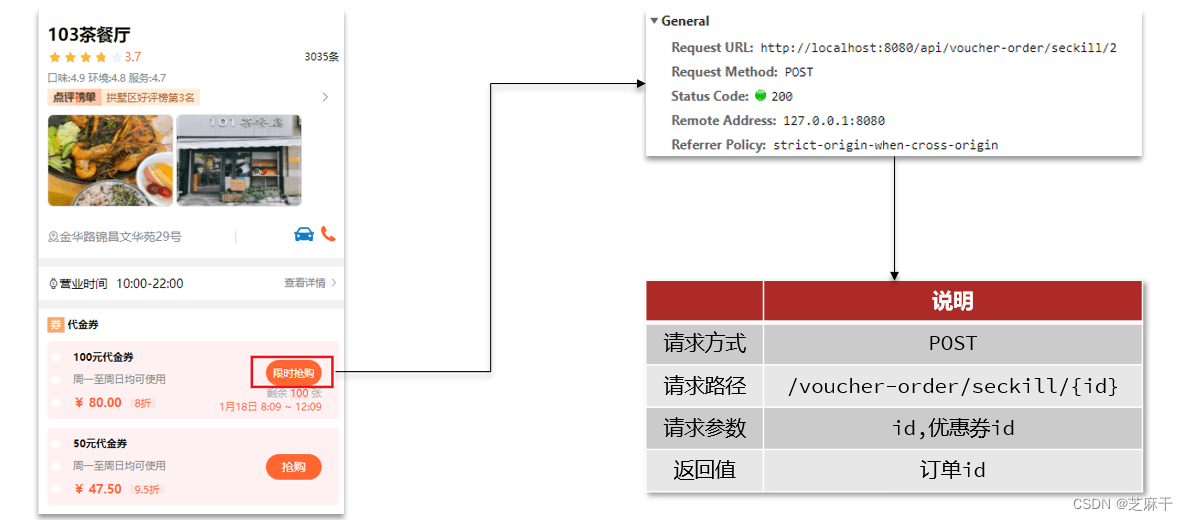Click 抢购 button for 50元代金券
This screenshot has width=1188, height=520.
[293, 467]
